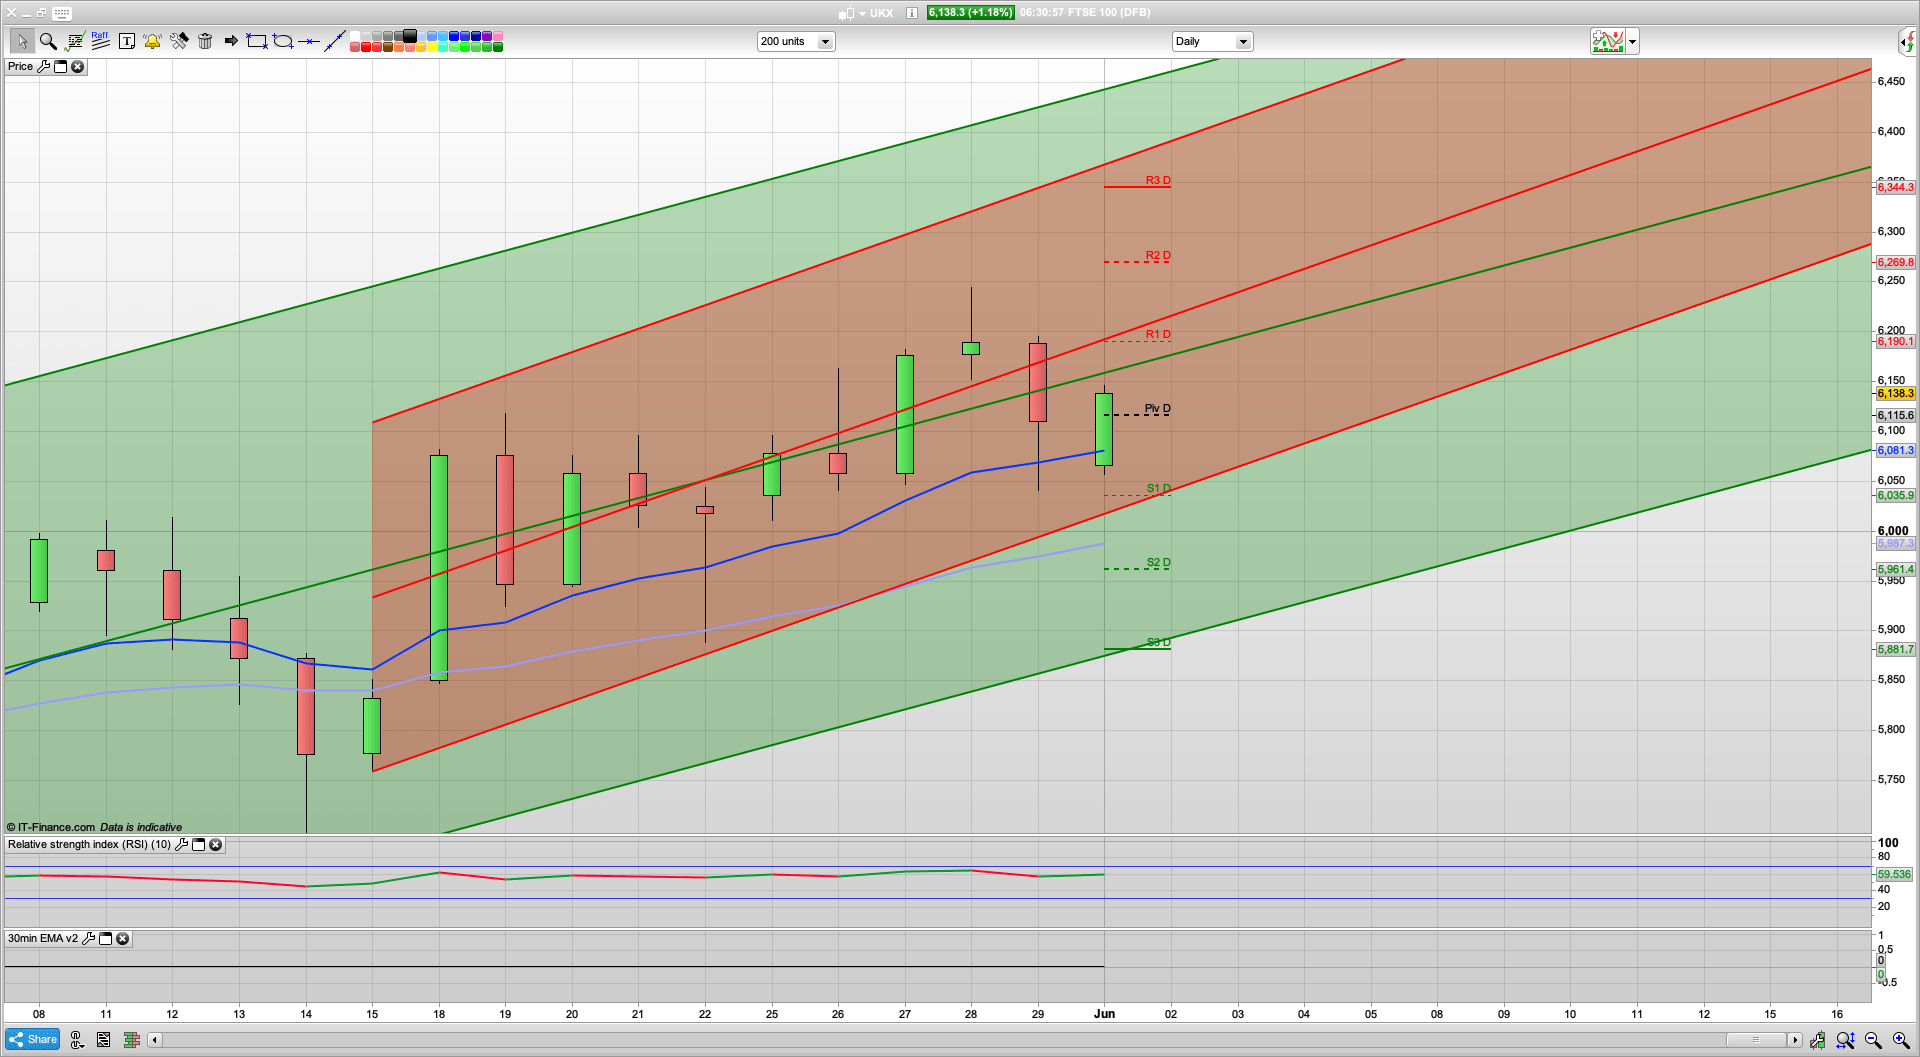Select the ellipse drawing tool
This screenshot has height=1057, width=1920.
(284, 40)
